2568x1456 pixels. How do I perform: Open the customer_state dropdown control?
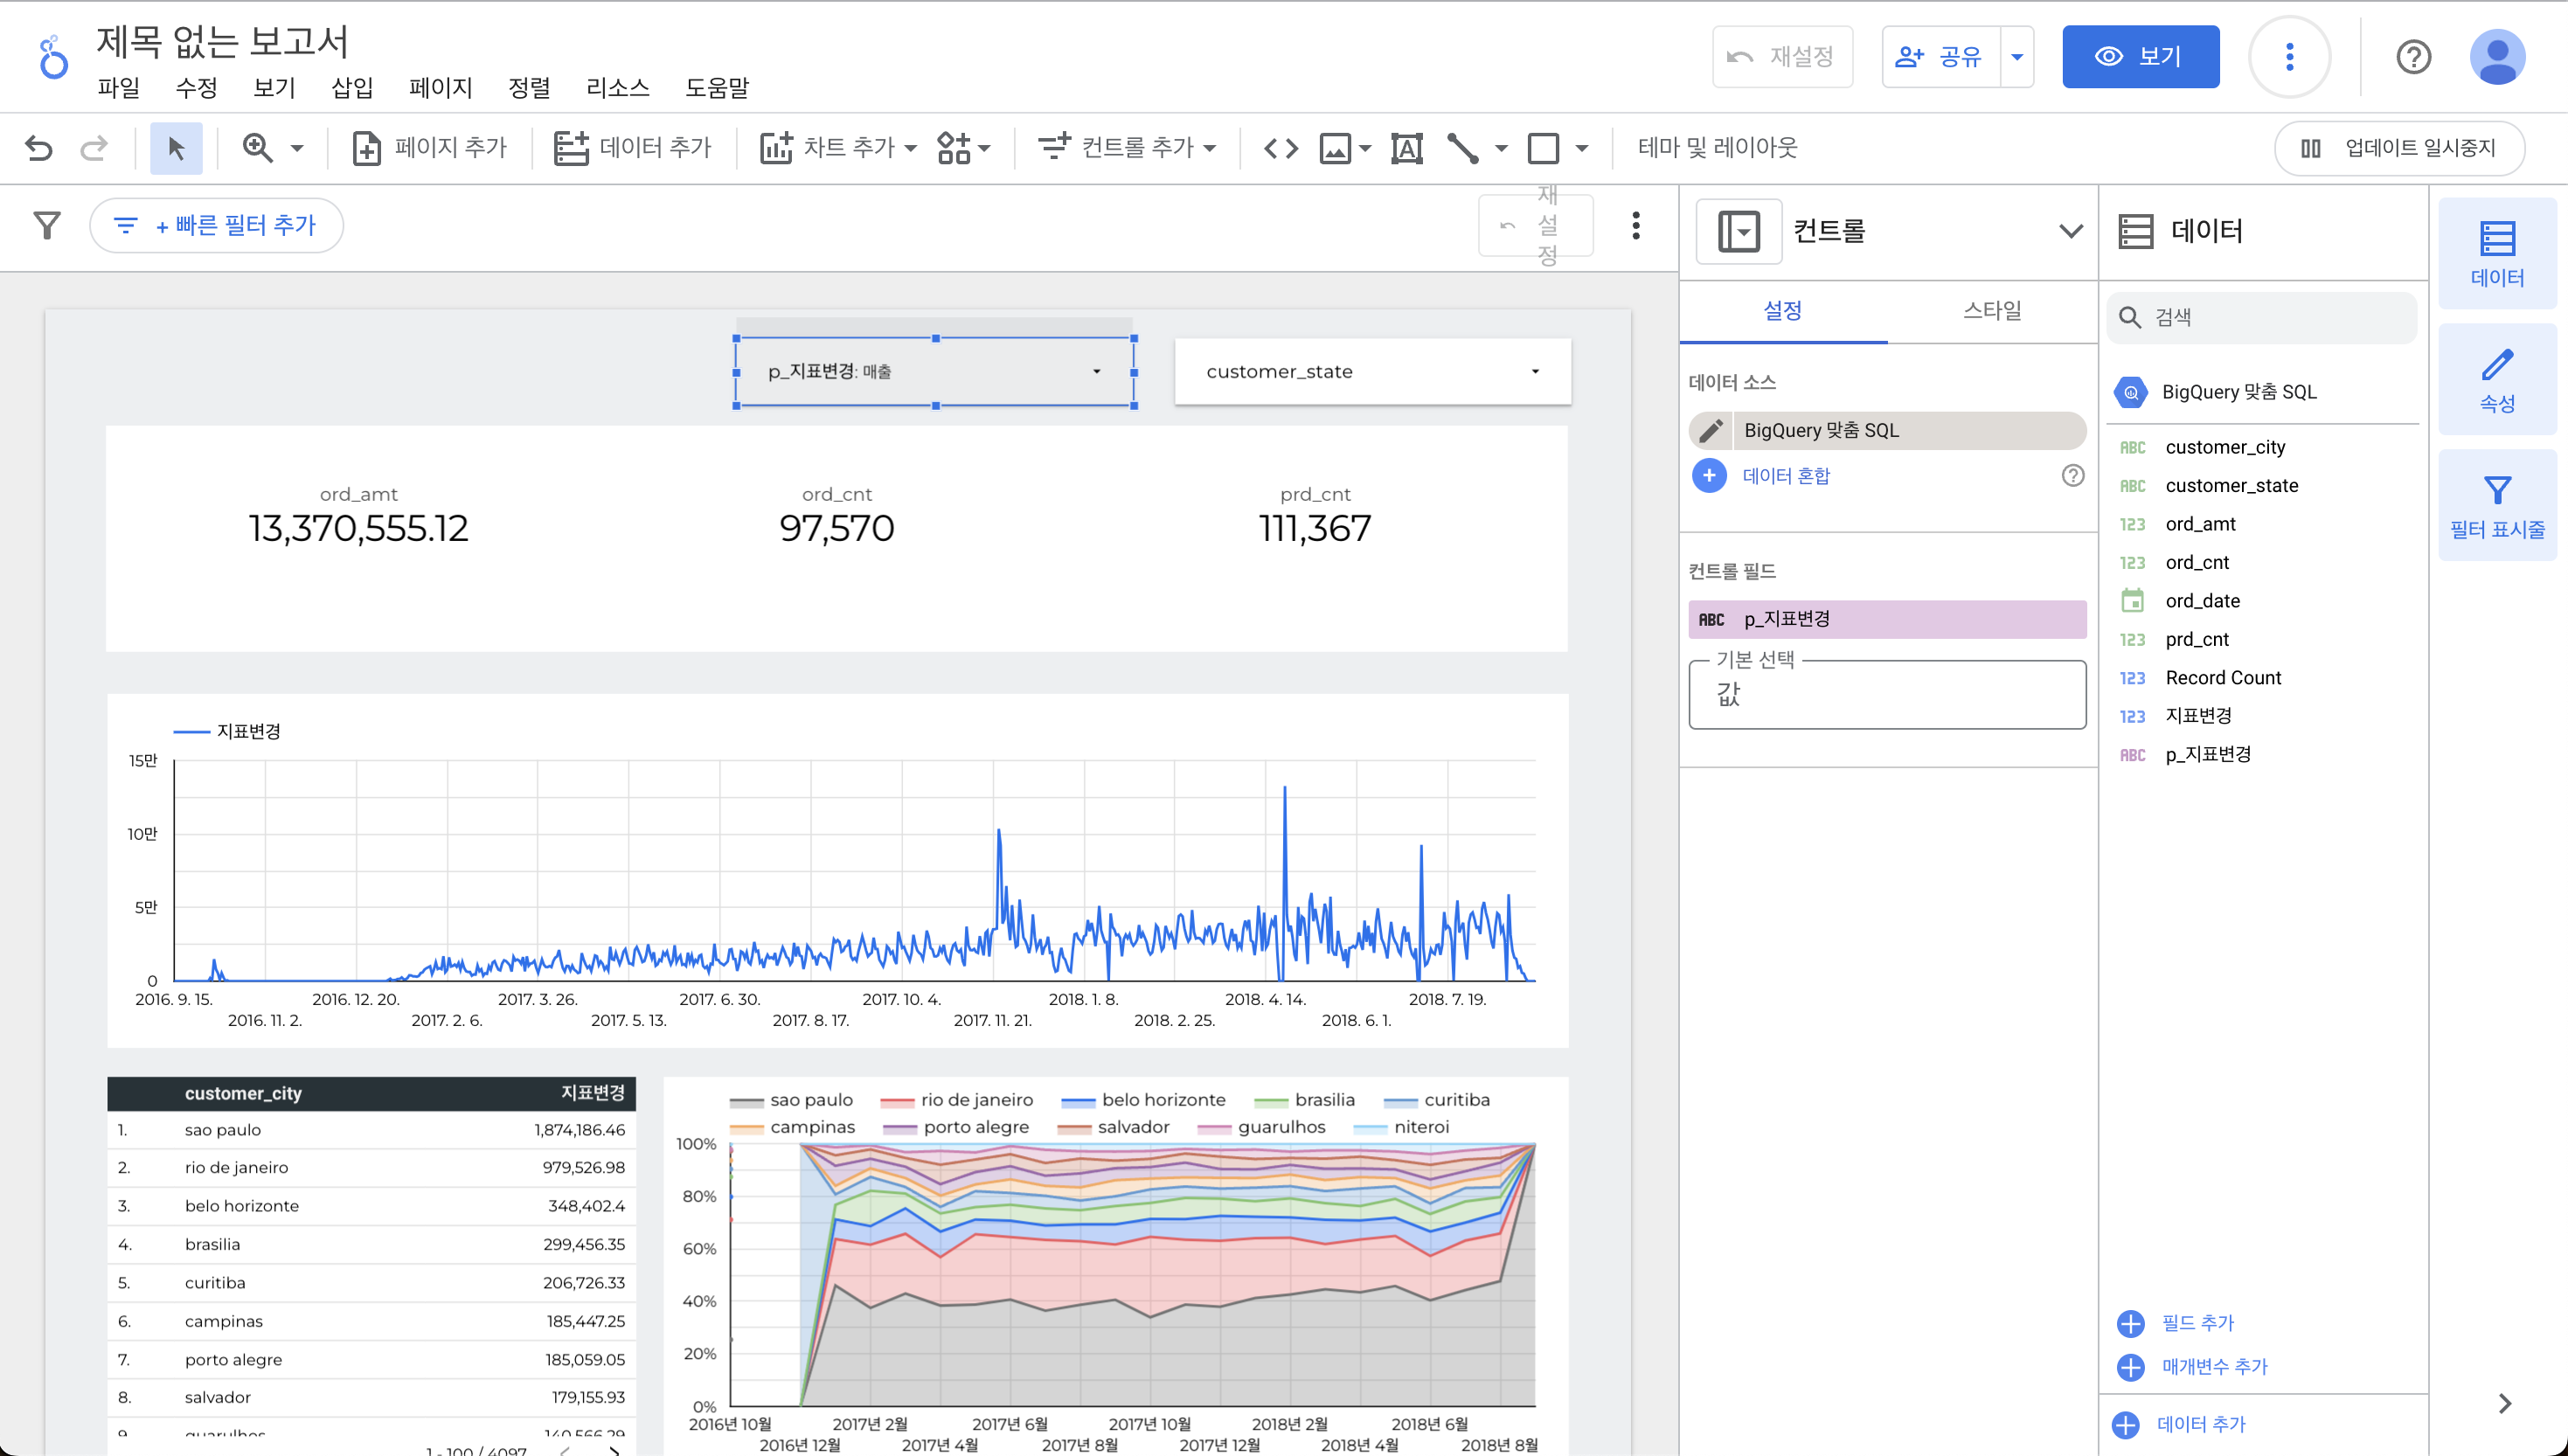(x=1372, y=371)
